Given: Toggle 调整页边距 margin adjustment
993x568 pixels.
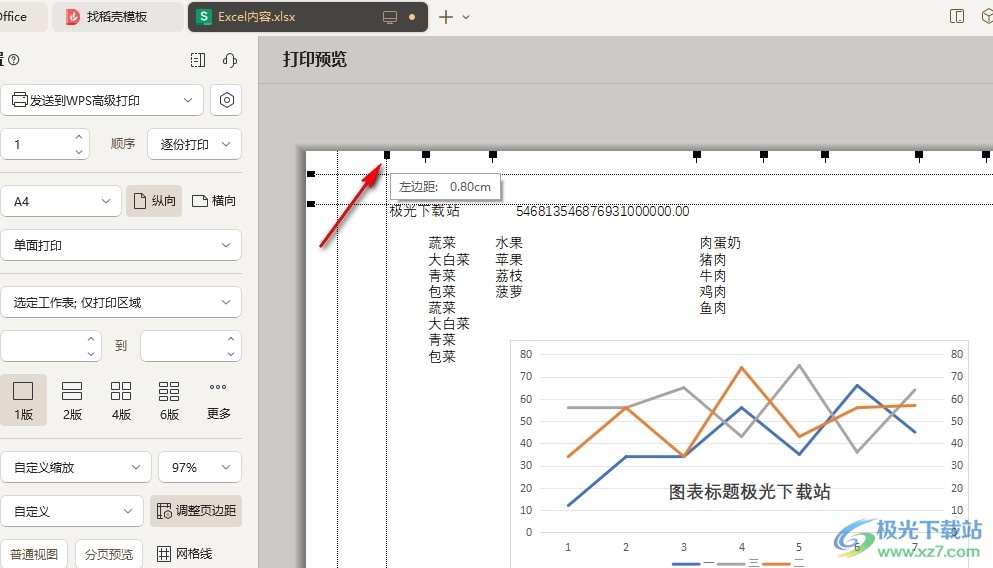Looking at the screenshot, I should pos(196,511).
